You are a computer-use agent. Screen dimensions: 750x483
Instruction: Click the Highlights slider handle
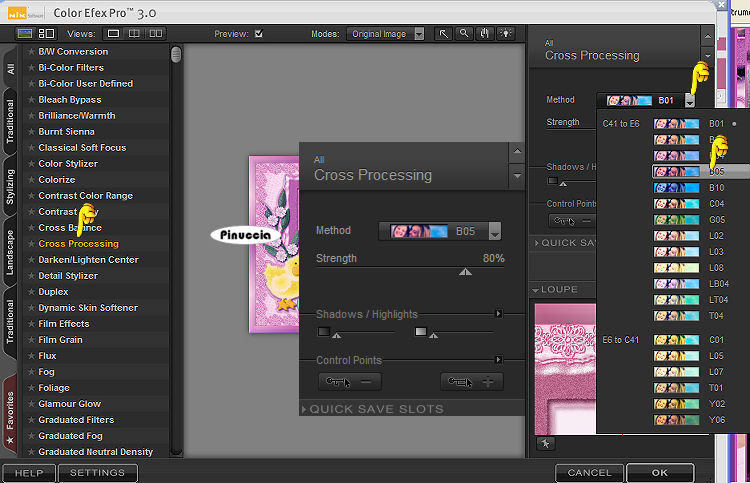click(433, 335)
